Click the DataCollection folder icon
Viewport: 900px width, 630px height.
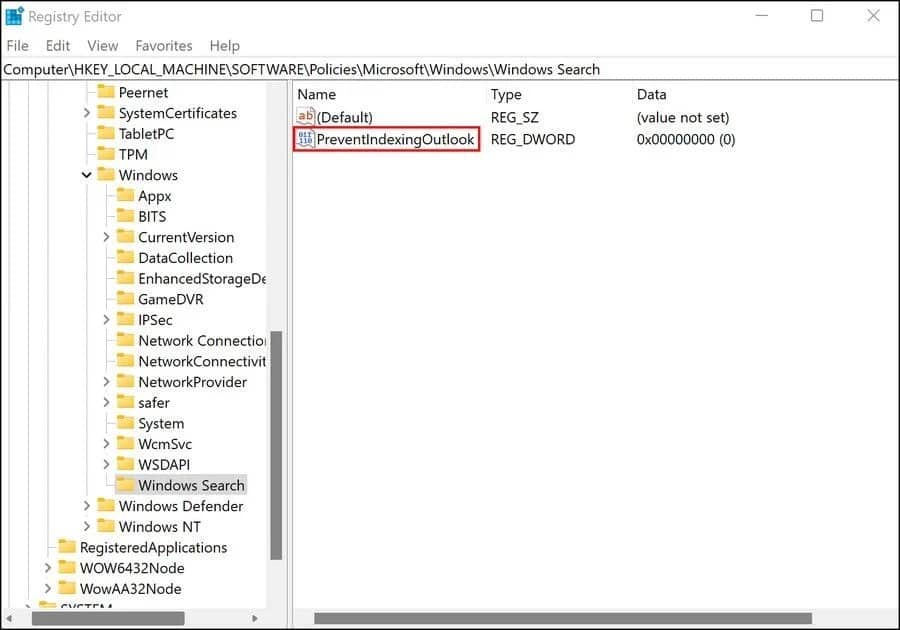[x=127, y=257]
